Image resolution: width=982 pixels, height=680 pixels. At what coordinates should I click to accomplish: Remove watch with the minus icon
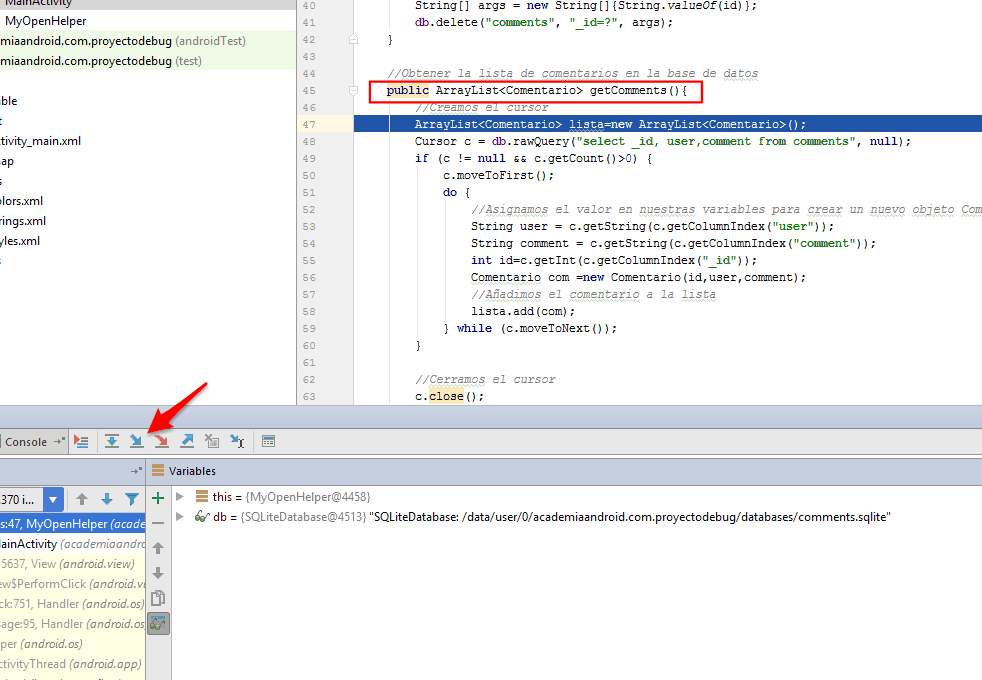[x=158, y=523]
